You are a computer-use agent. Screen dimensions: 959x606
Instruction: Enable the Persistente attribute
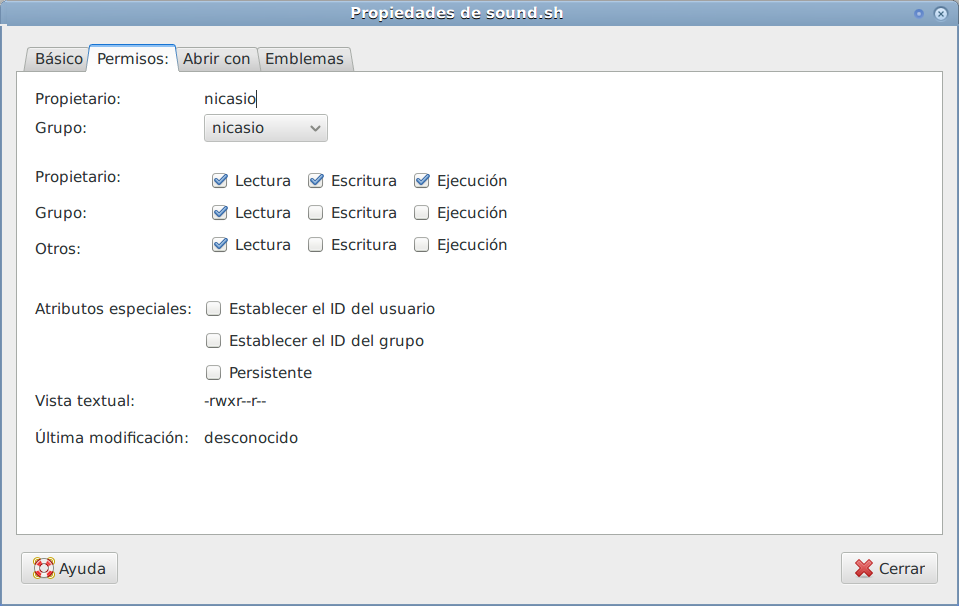213,373
